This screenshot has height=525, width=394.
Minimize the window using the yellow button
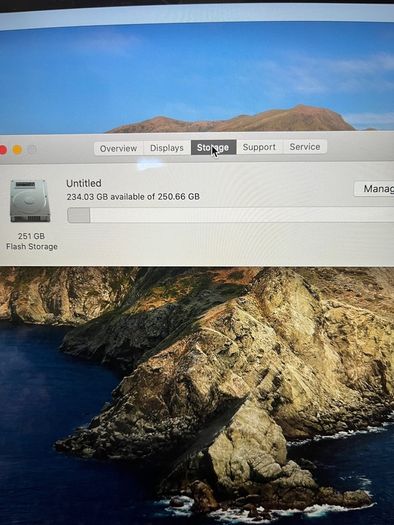tap(17, 150)
